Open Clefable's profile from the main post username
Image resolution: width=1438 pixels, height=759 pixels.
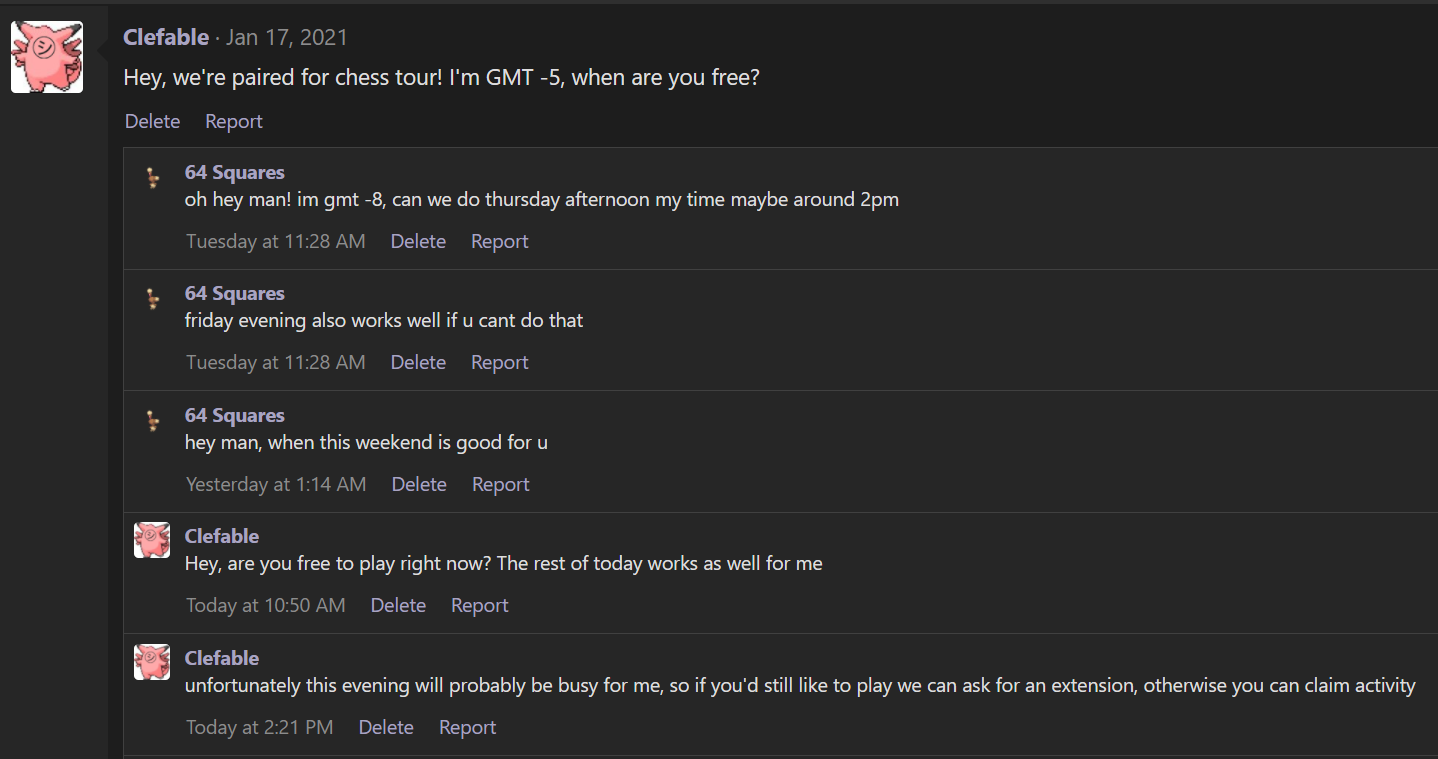point(166,38)
